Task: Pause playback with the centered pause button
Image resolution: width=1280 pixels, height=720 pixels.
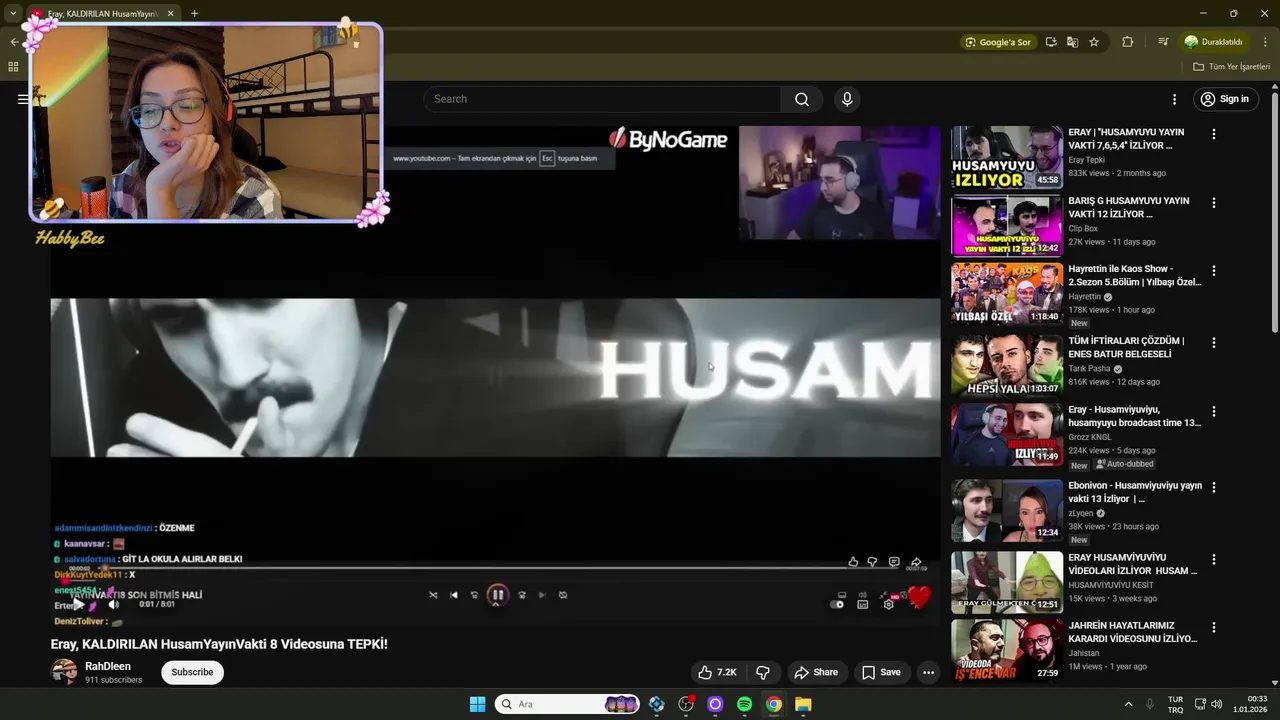Action: click(497, 595)
